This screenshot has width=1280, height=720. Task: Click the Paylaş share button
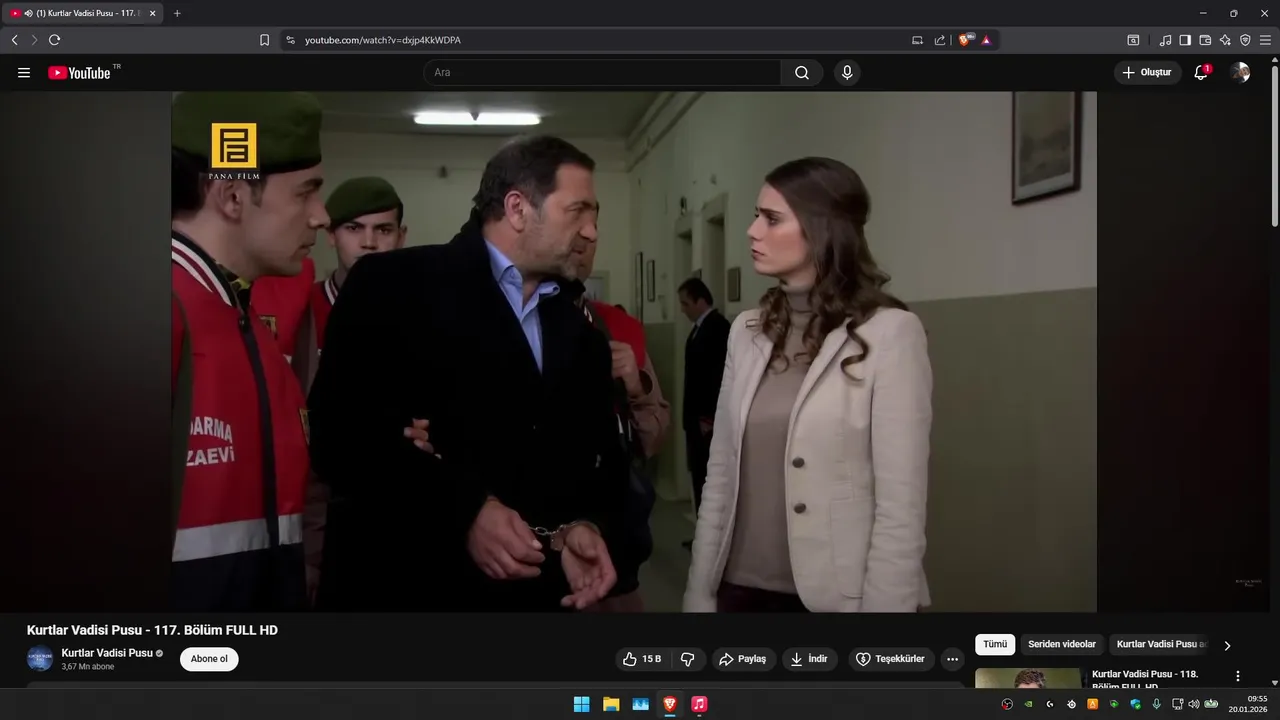click(743, 659)
